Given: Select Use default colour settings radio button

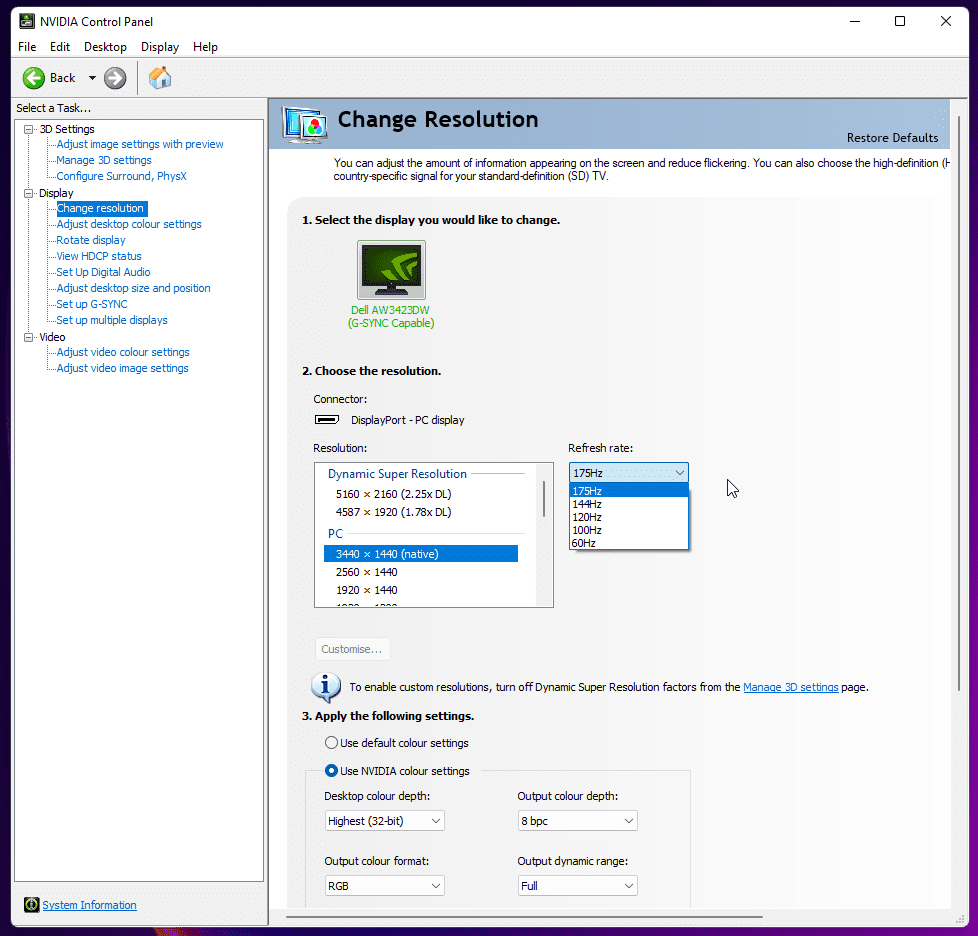Looking at the screenshot, I should [331, 743].
